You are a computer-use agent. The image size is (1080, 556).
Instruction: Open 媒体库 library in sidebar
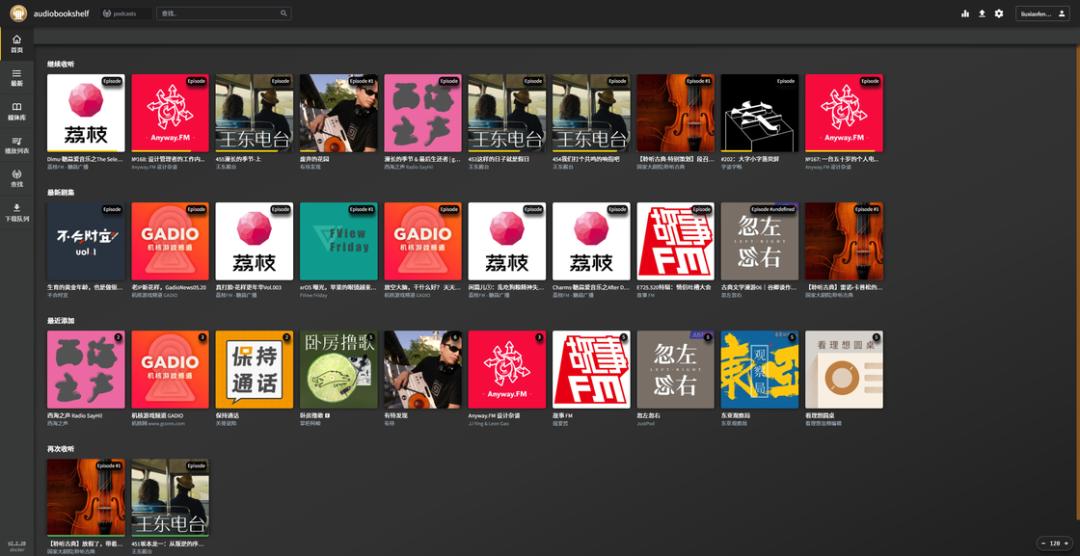[17, 111]
